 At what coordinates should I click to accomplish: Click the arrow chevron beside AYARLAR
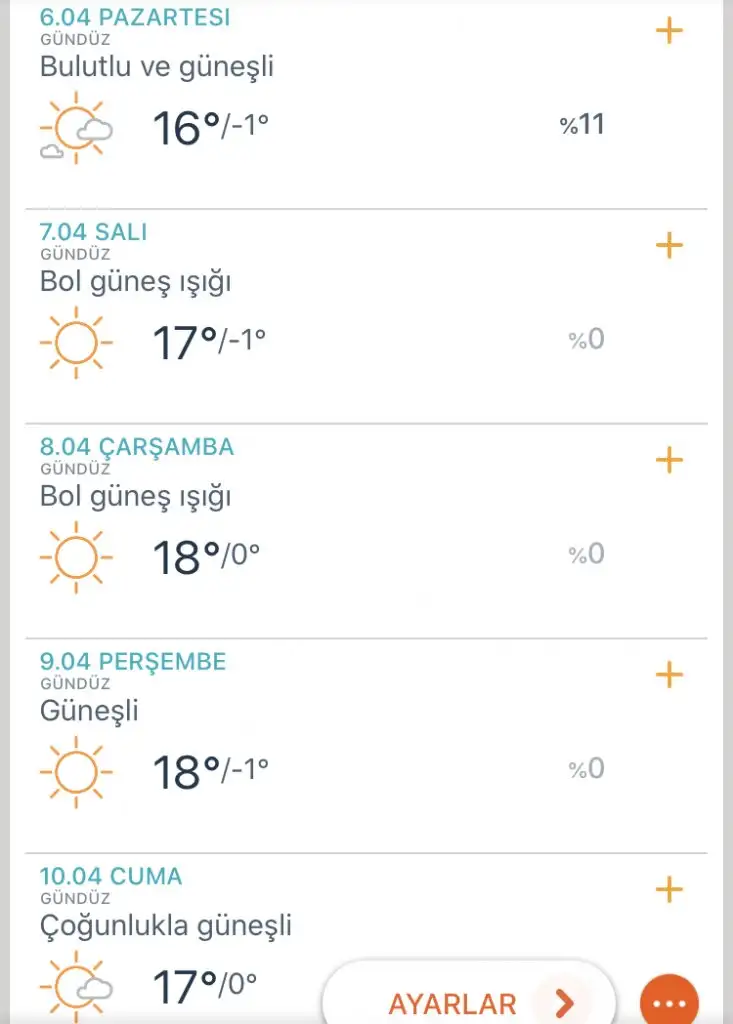pyautogui.click(x=564, y=1002)
